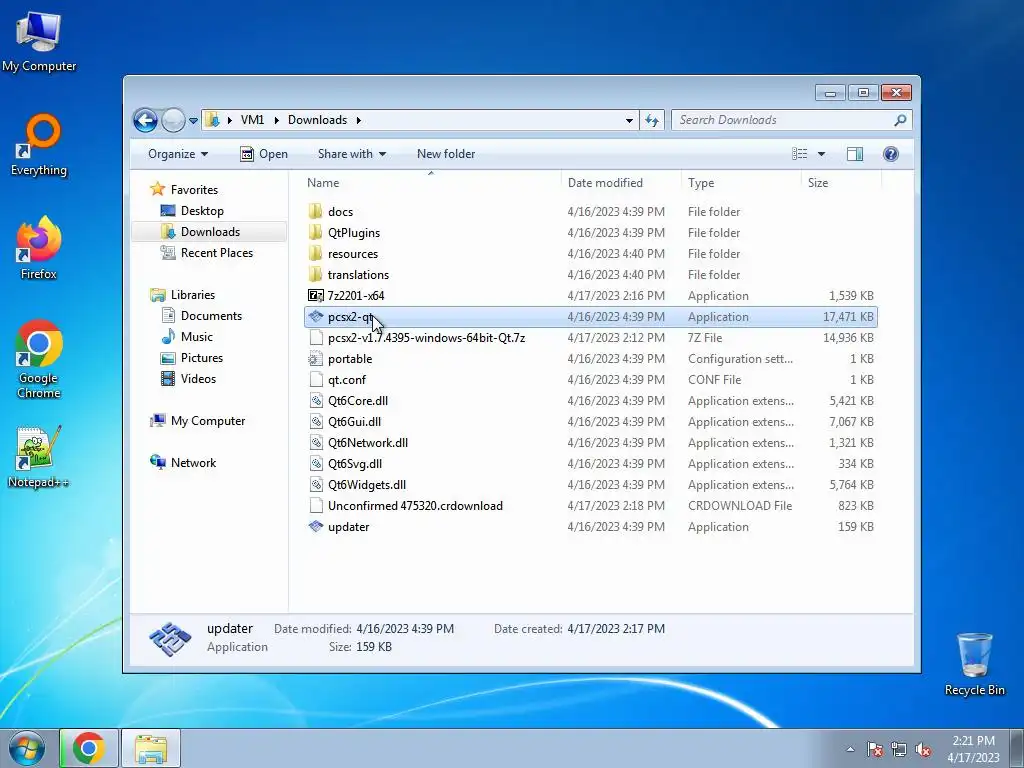Select the Qt6Svg.dll file icon
This screenshot has width=1024, height=768.
click(x=316, y=464)
